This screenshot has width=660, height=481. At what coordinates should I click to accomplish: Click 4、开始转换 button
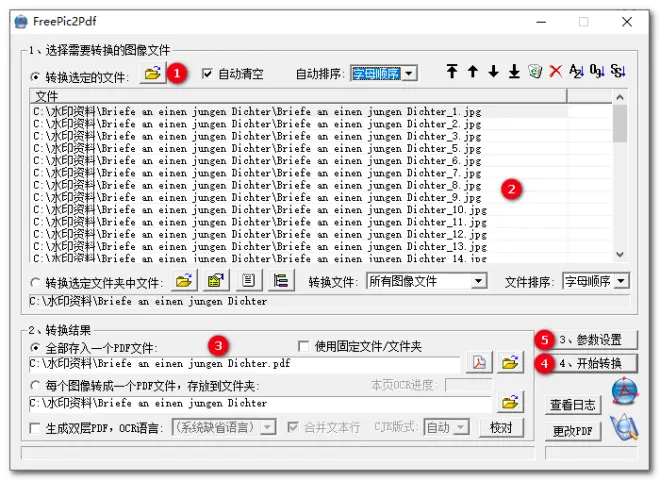tap(590, 363)
